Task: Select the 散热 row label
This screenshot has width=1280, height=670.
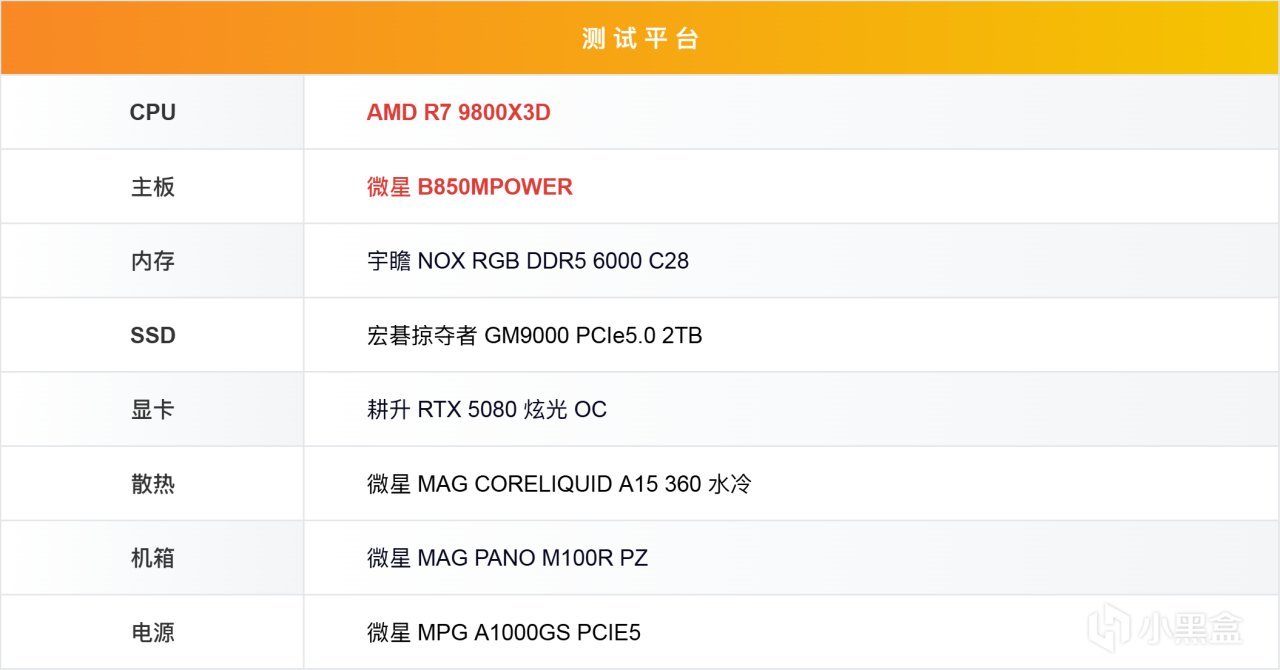Action: point(152,484)
